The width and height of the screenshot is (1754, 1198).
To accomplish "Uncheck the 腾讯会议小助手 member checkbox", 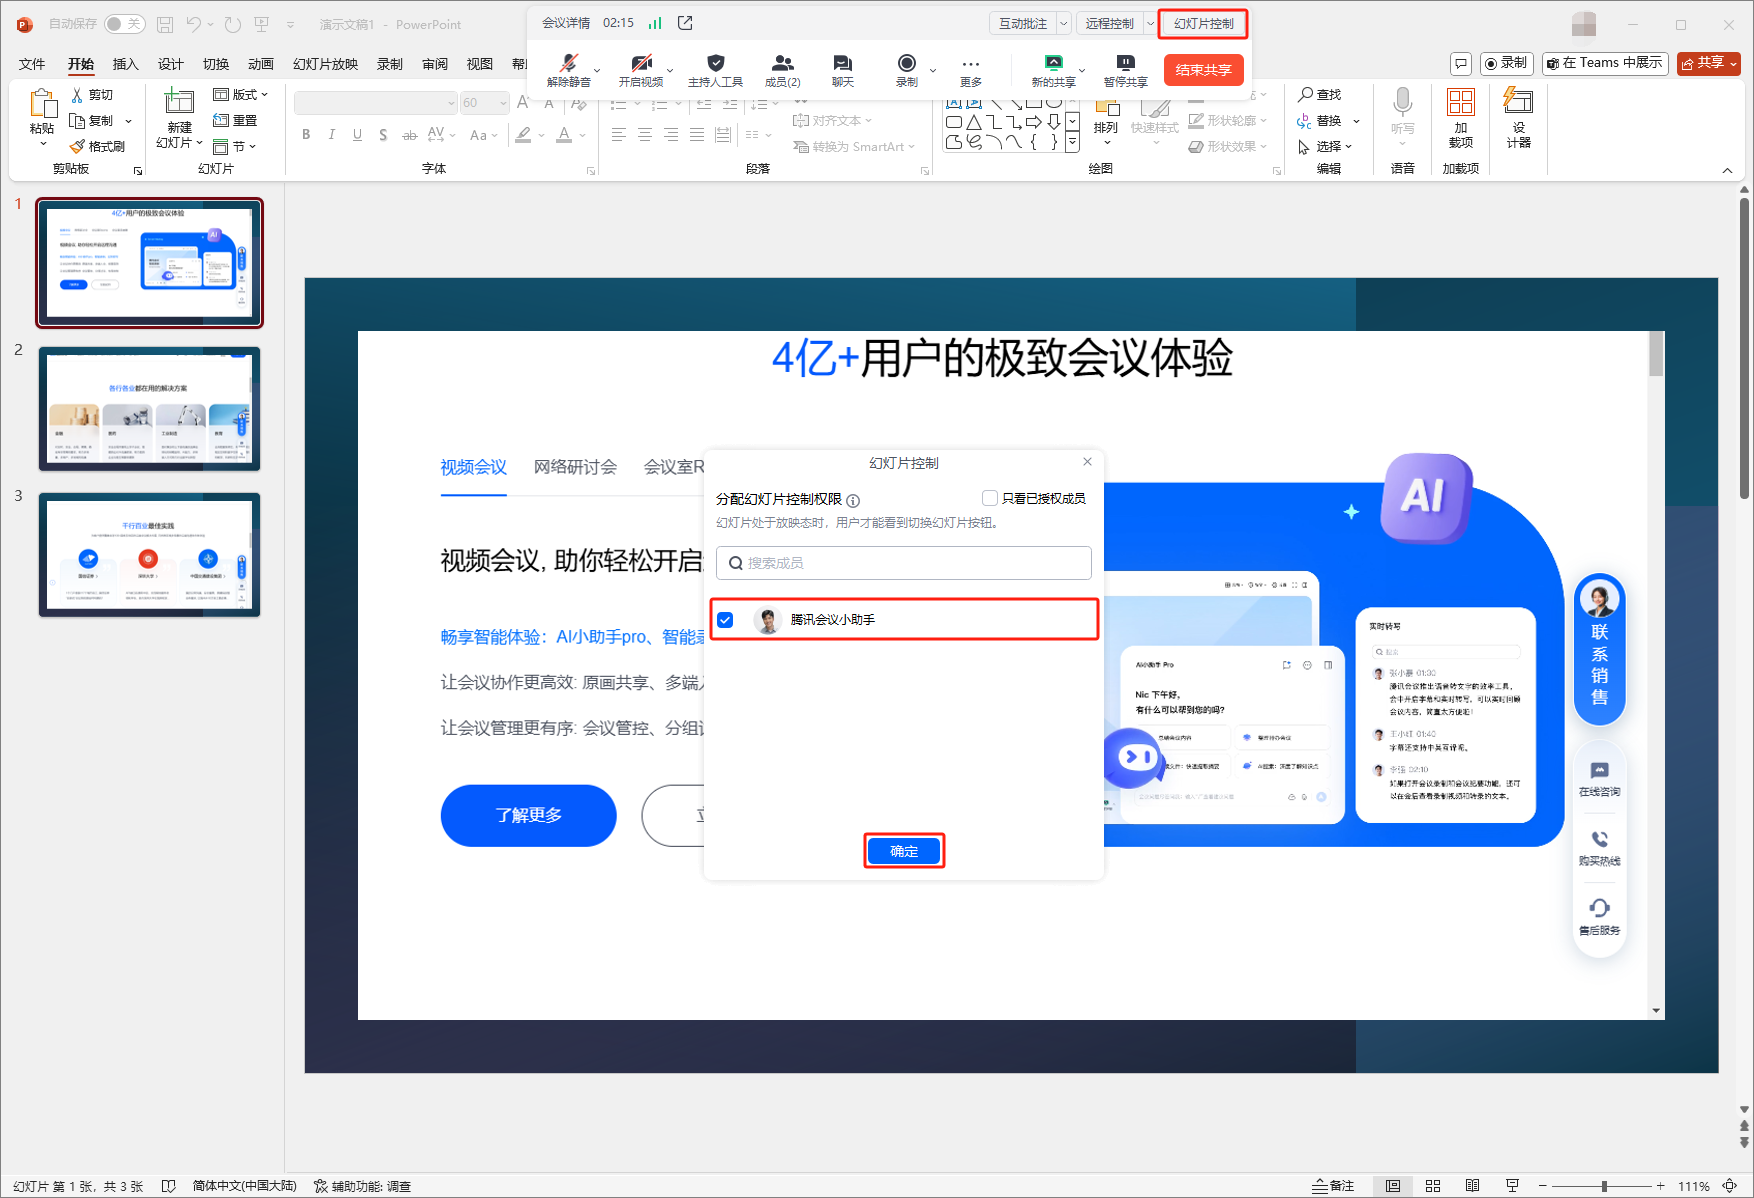I will (x=725, y=620).
